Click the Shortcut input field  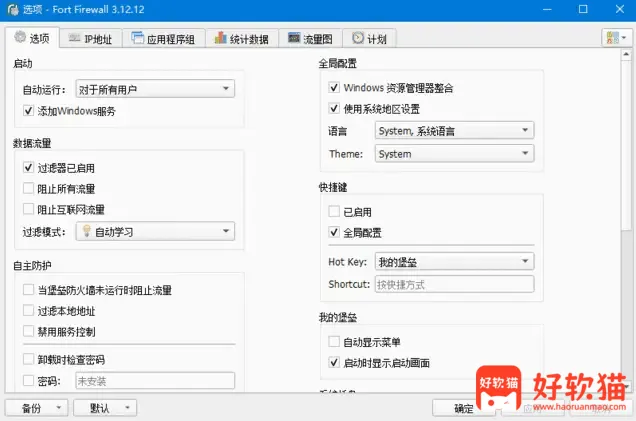pyautogui.click(x=454, y=284)
